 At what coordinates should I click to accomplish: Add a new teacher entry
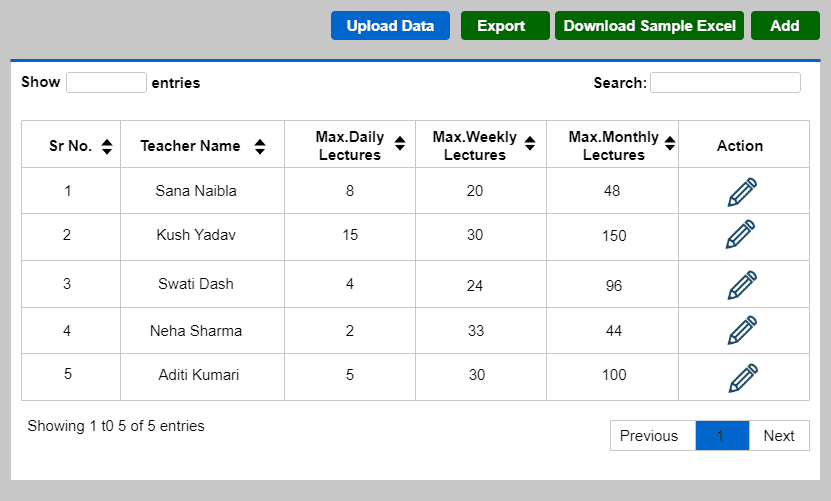[x=785, y=25]
